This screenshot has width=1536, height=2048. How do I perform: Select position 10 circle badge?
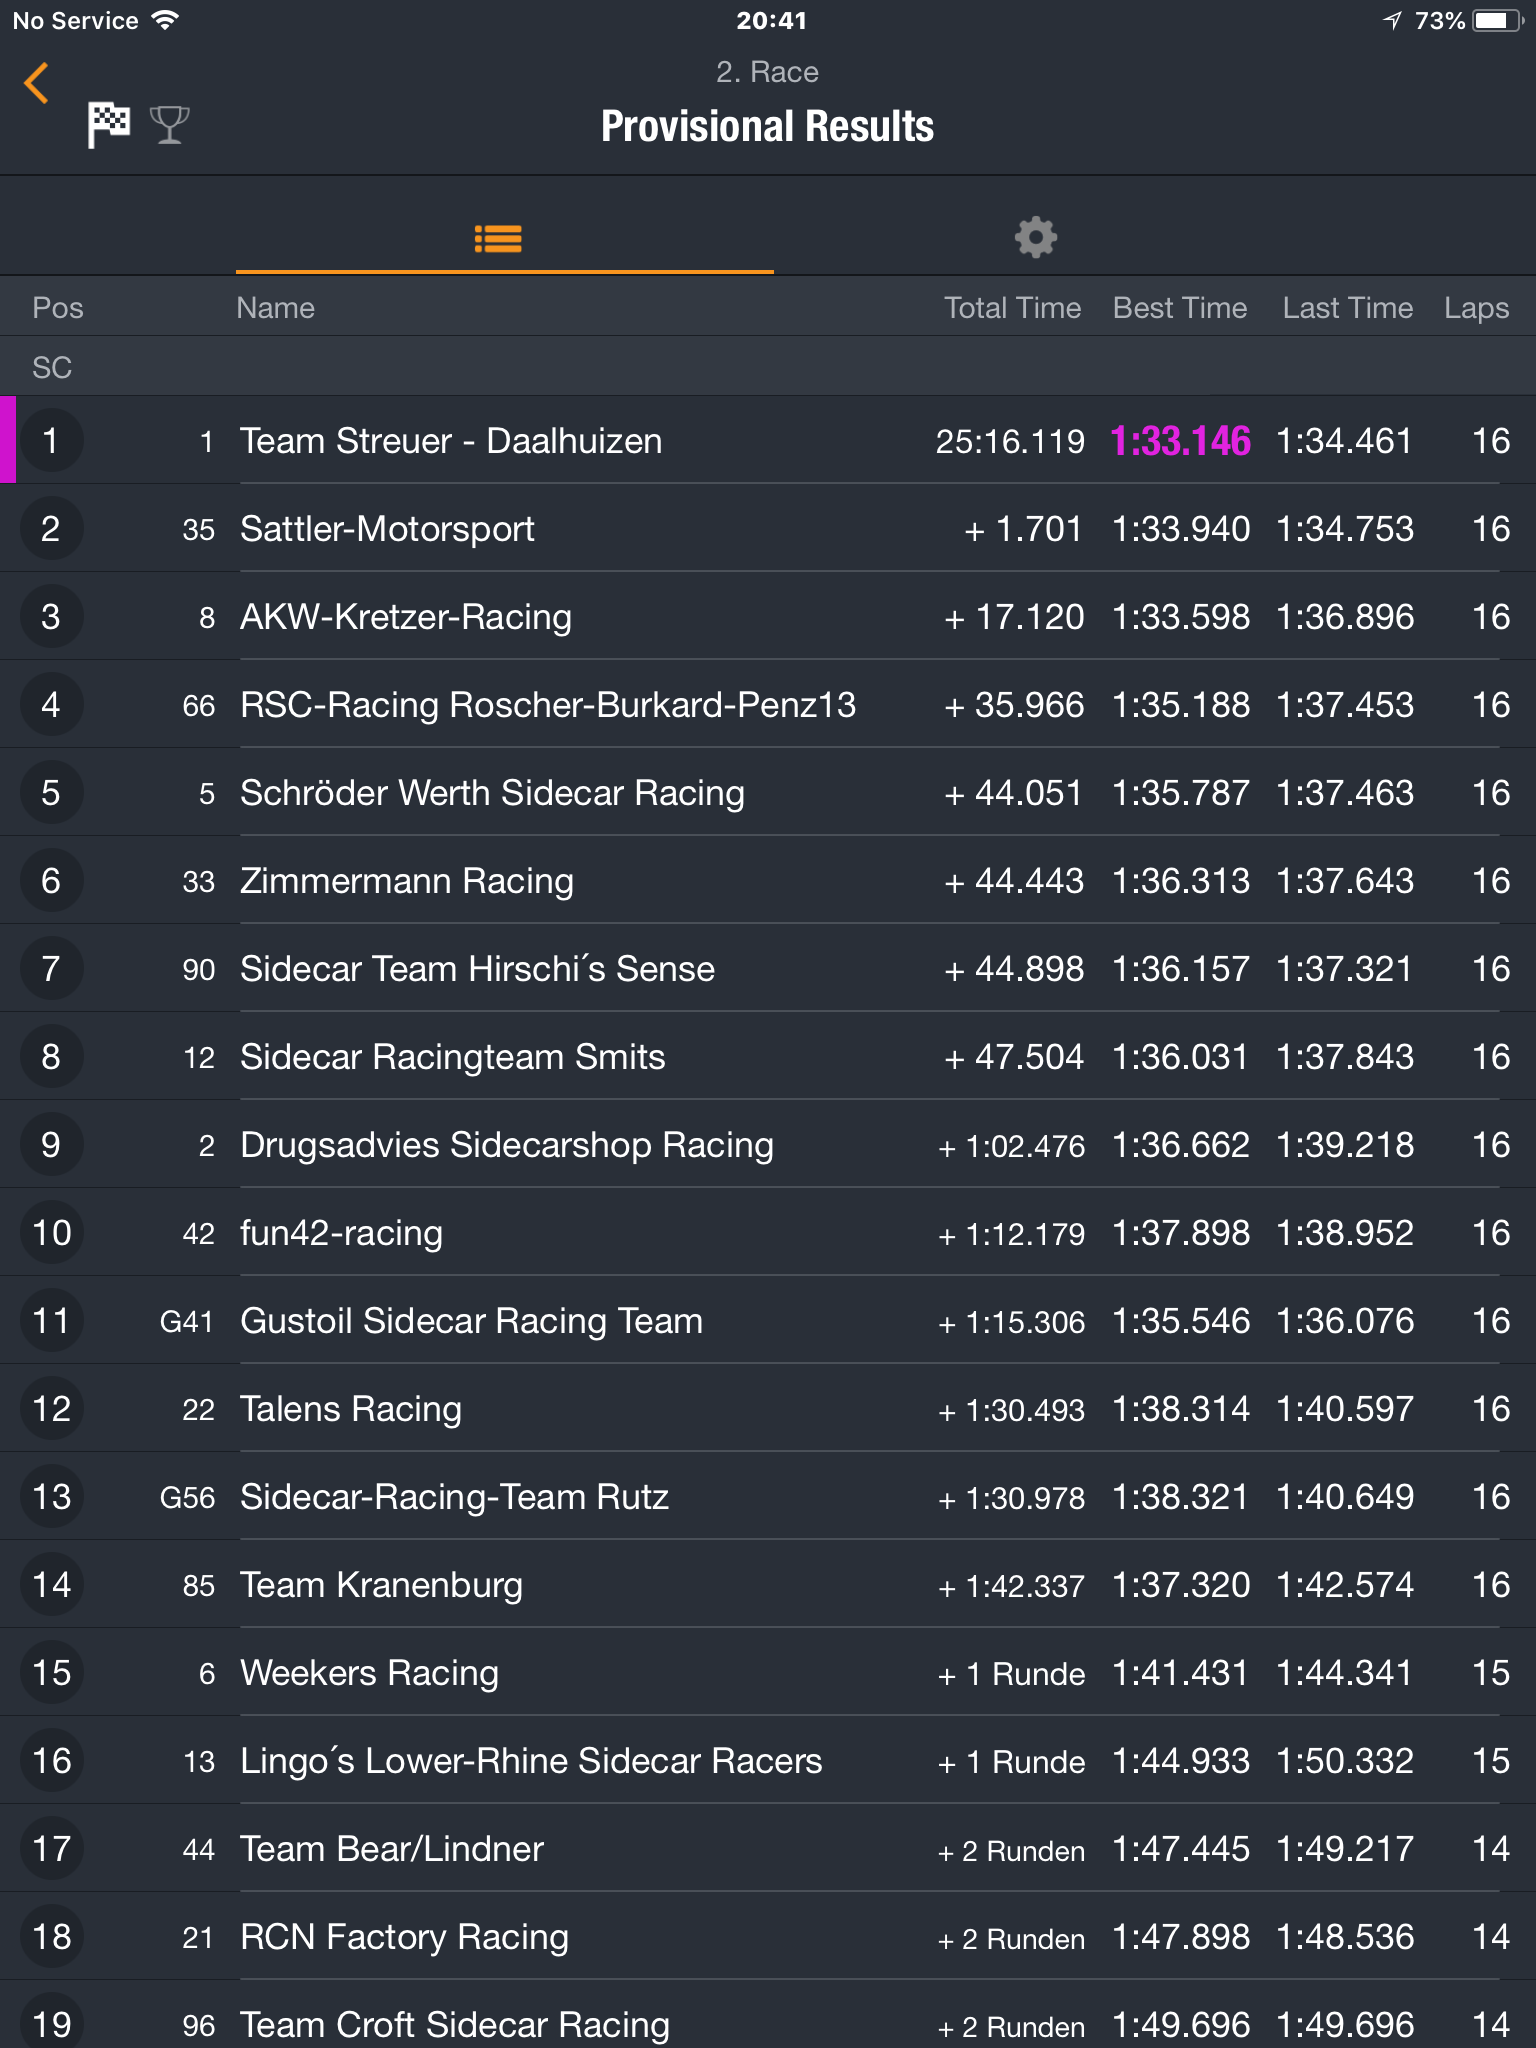tap(51, 1233)
